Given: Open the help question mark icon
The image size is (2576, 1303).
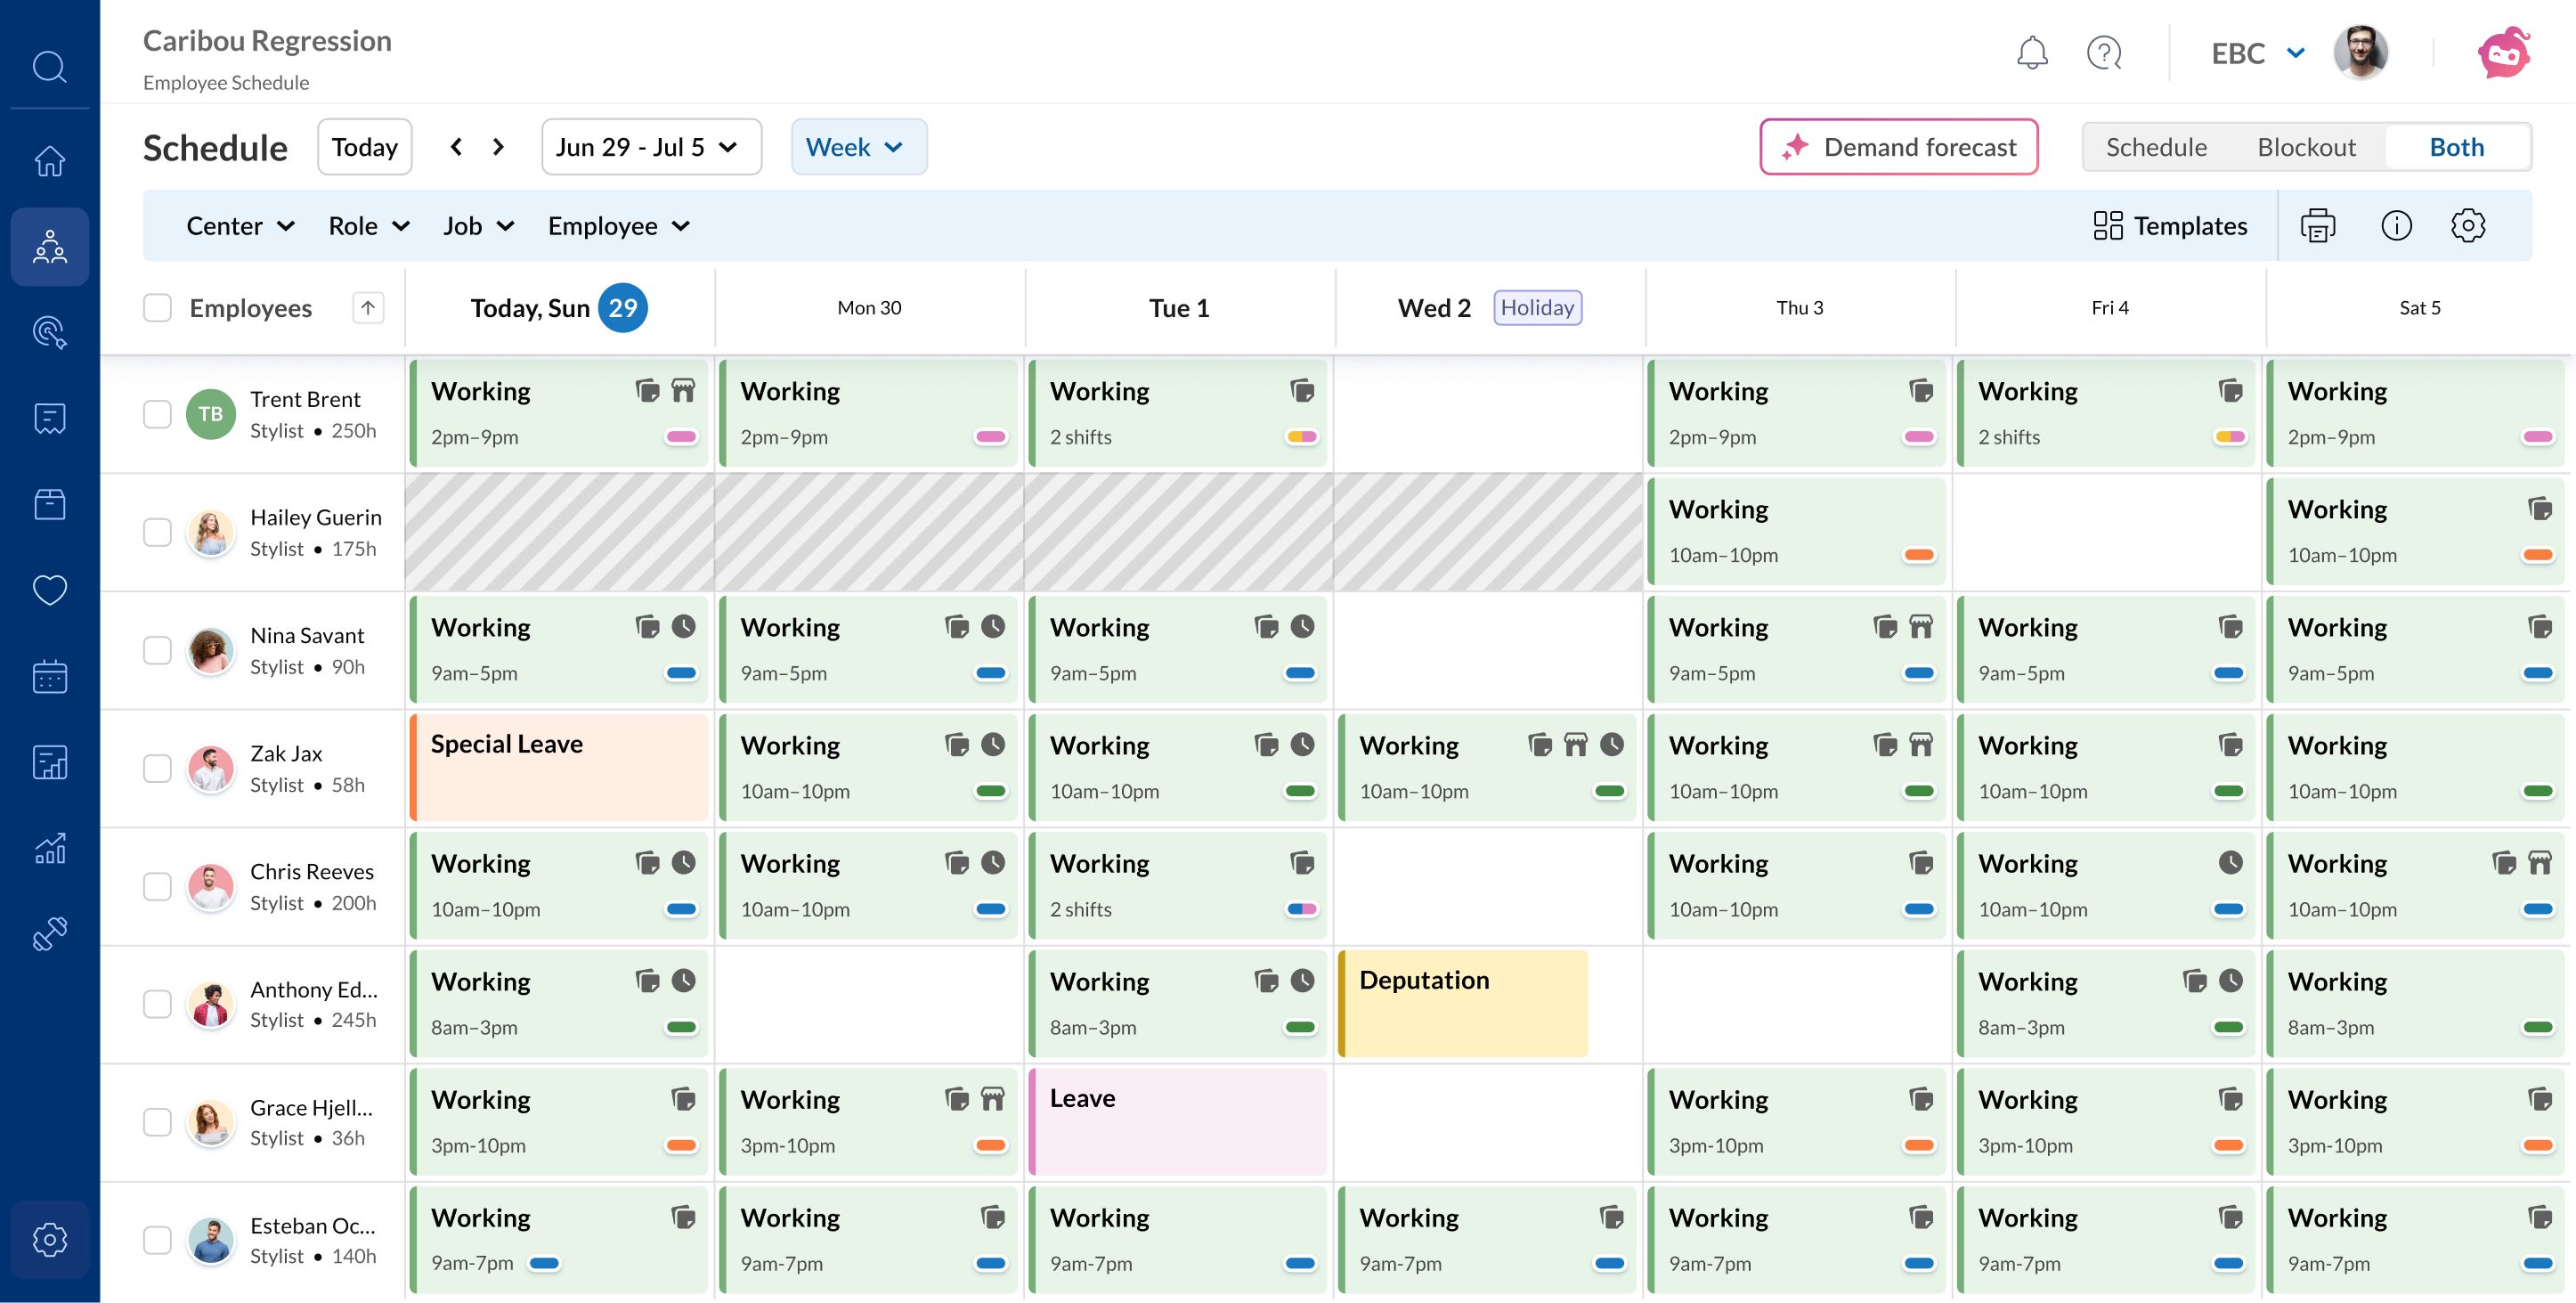Looking at the screenshot, I should [x=2104, y=53].
